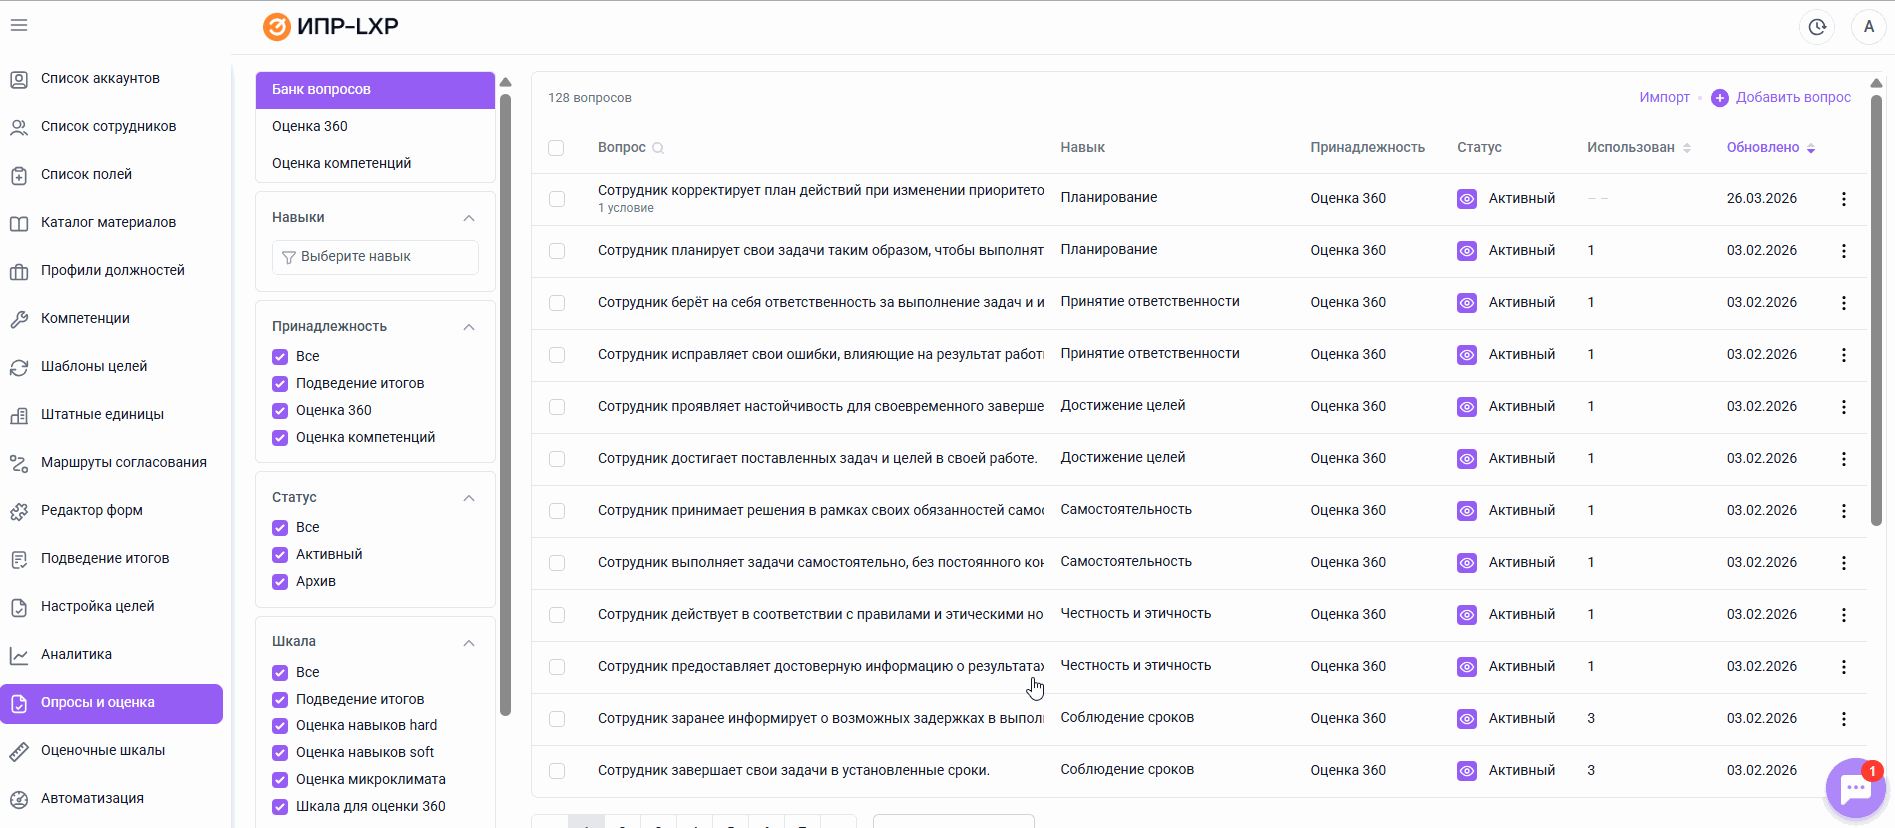This screenshot has height=828, width=1895.
Task: Click the Автоматизация sidebar icon
Action: pyautogui.click(x=19, y=799)
